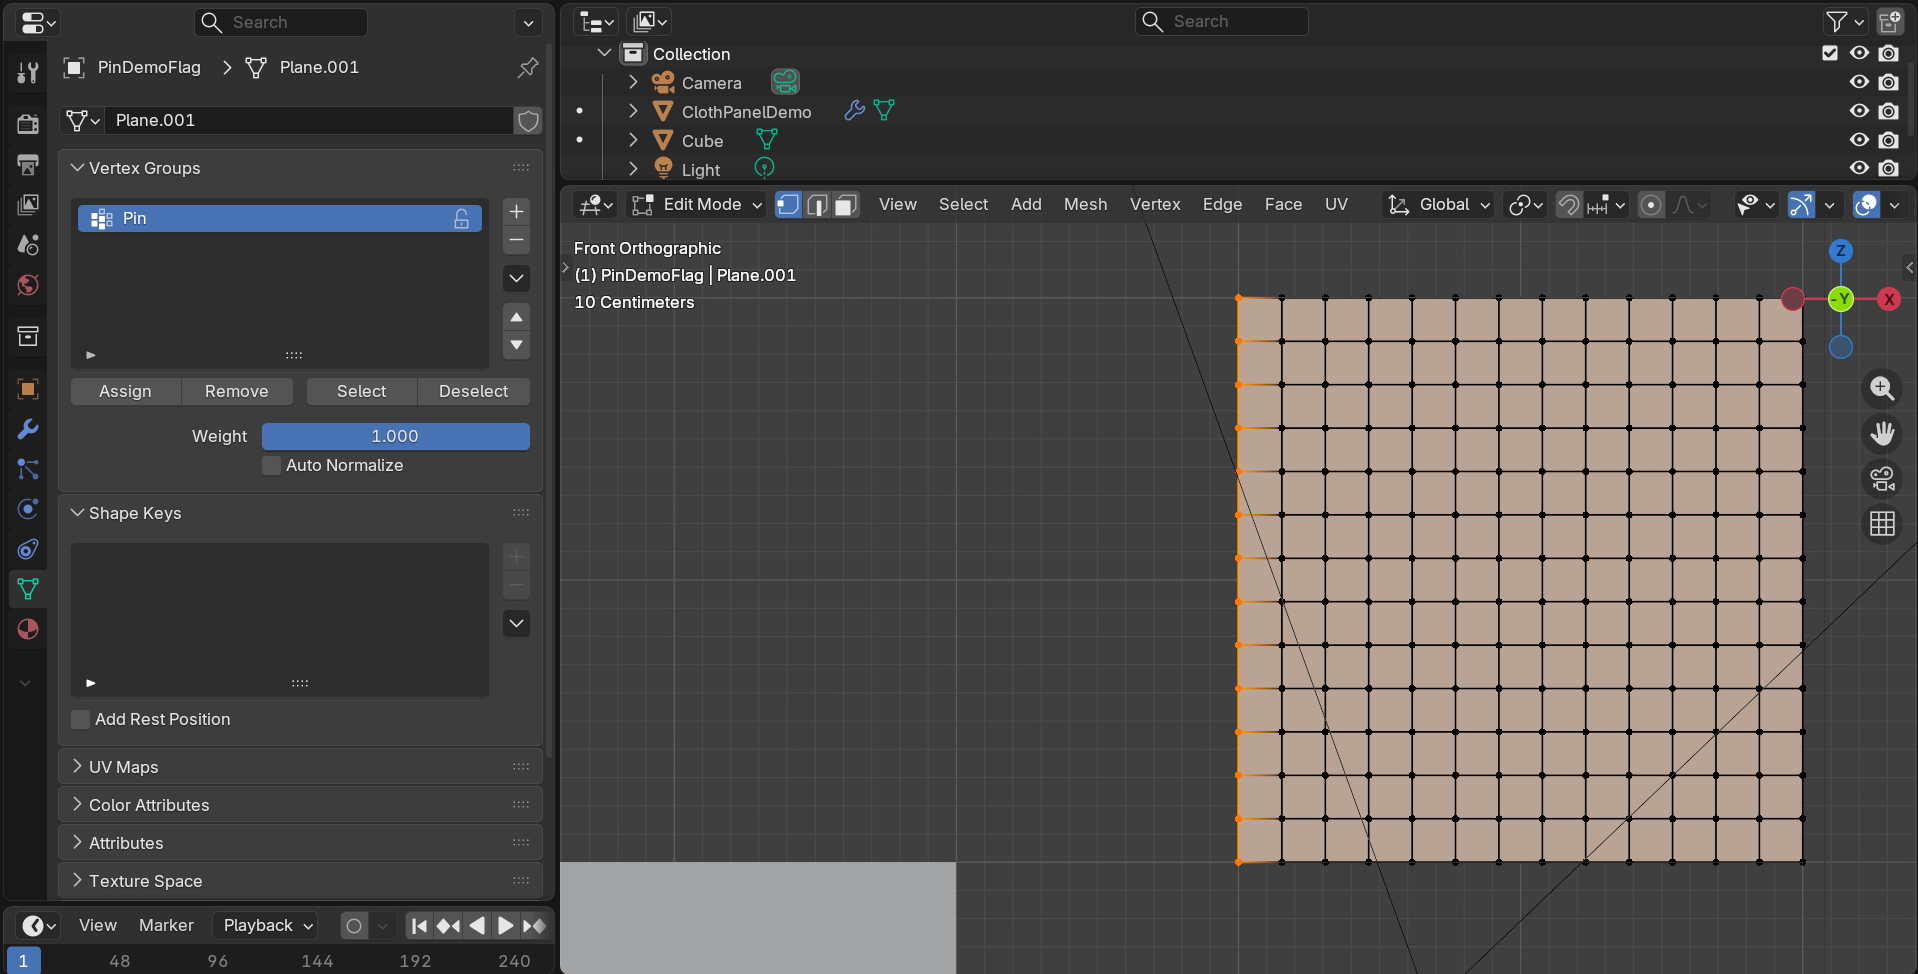Open the Vertex menu
The width and height of the screenshot is (1918, 974).
point(1155,205)
